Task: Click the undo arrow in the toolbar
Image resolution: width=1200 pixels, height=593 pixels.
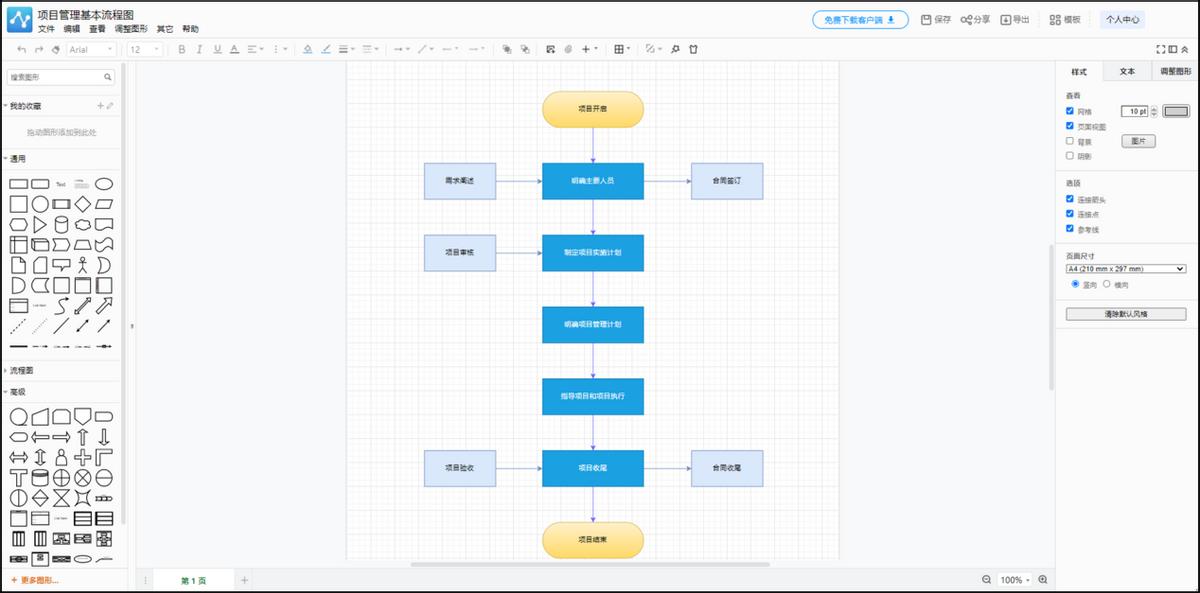Action: tap(21, 49)
